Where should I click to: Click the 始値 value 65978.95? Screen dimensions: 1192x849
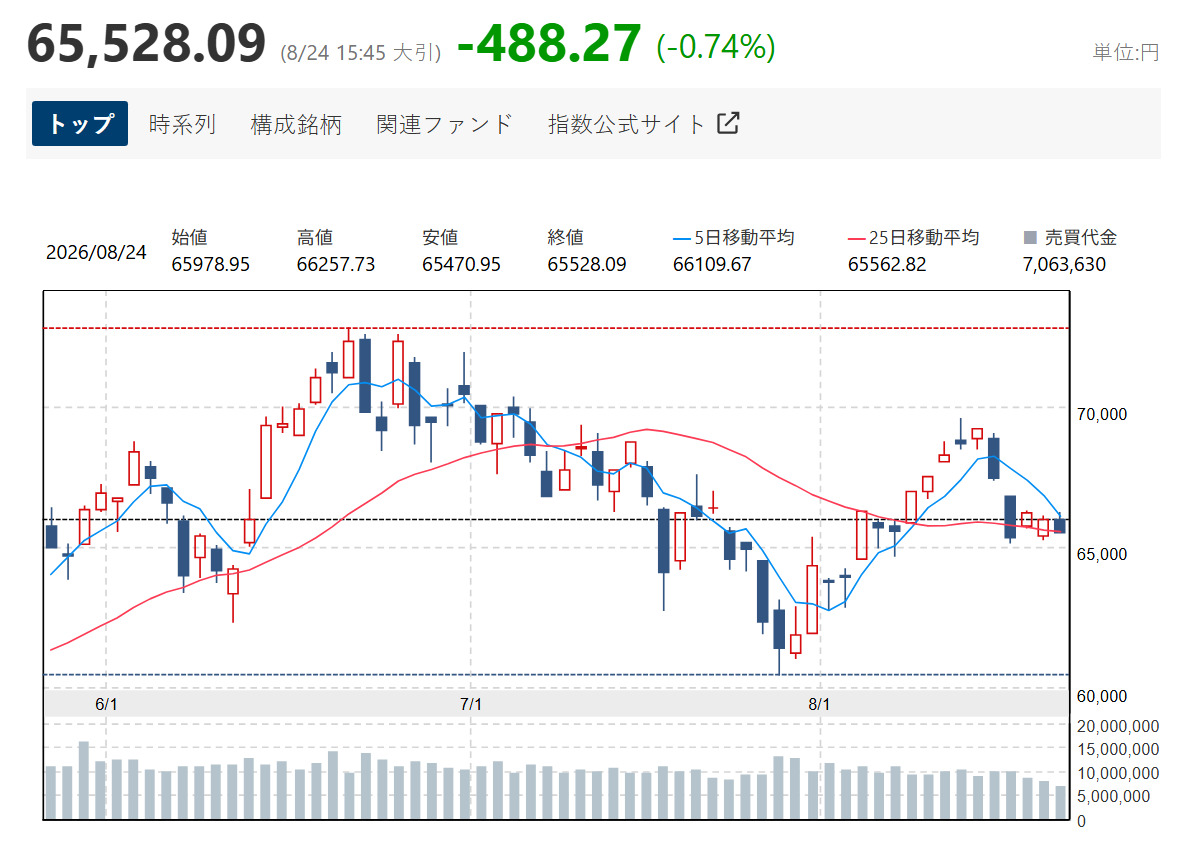pos(211,265)
